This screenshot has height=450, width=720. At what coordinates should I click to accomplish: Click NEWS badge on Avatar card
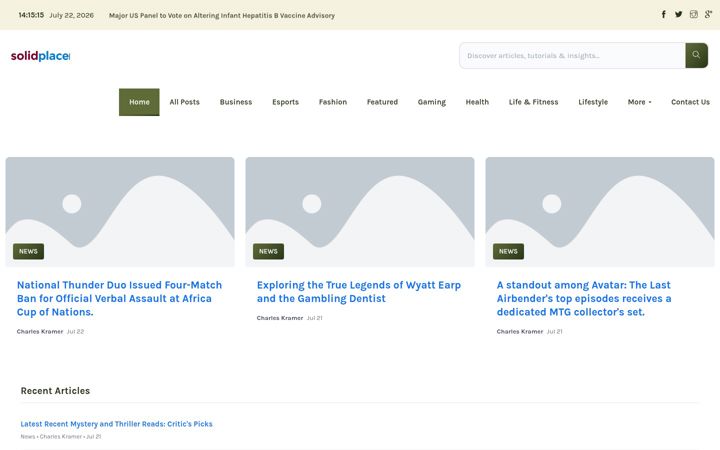point(508,251)
